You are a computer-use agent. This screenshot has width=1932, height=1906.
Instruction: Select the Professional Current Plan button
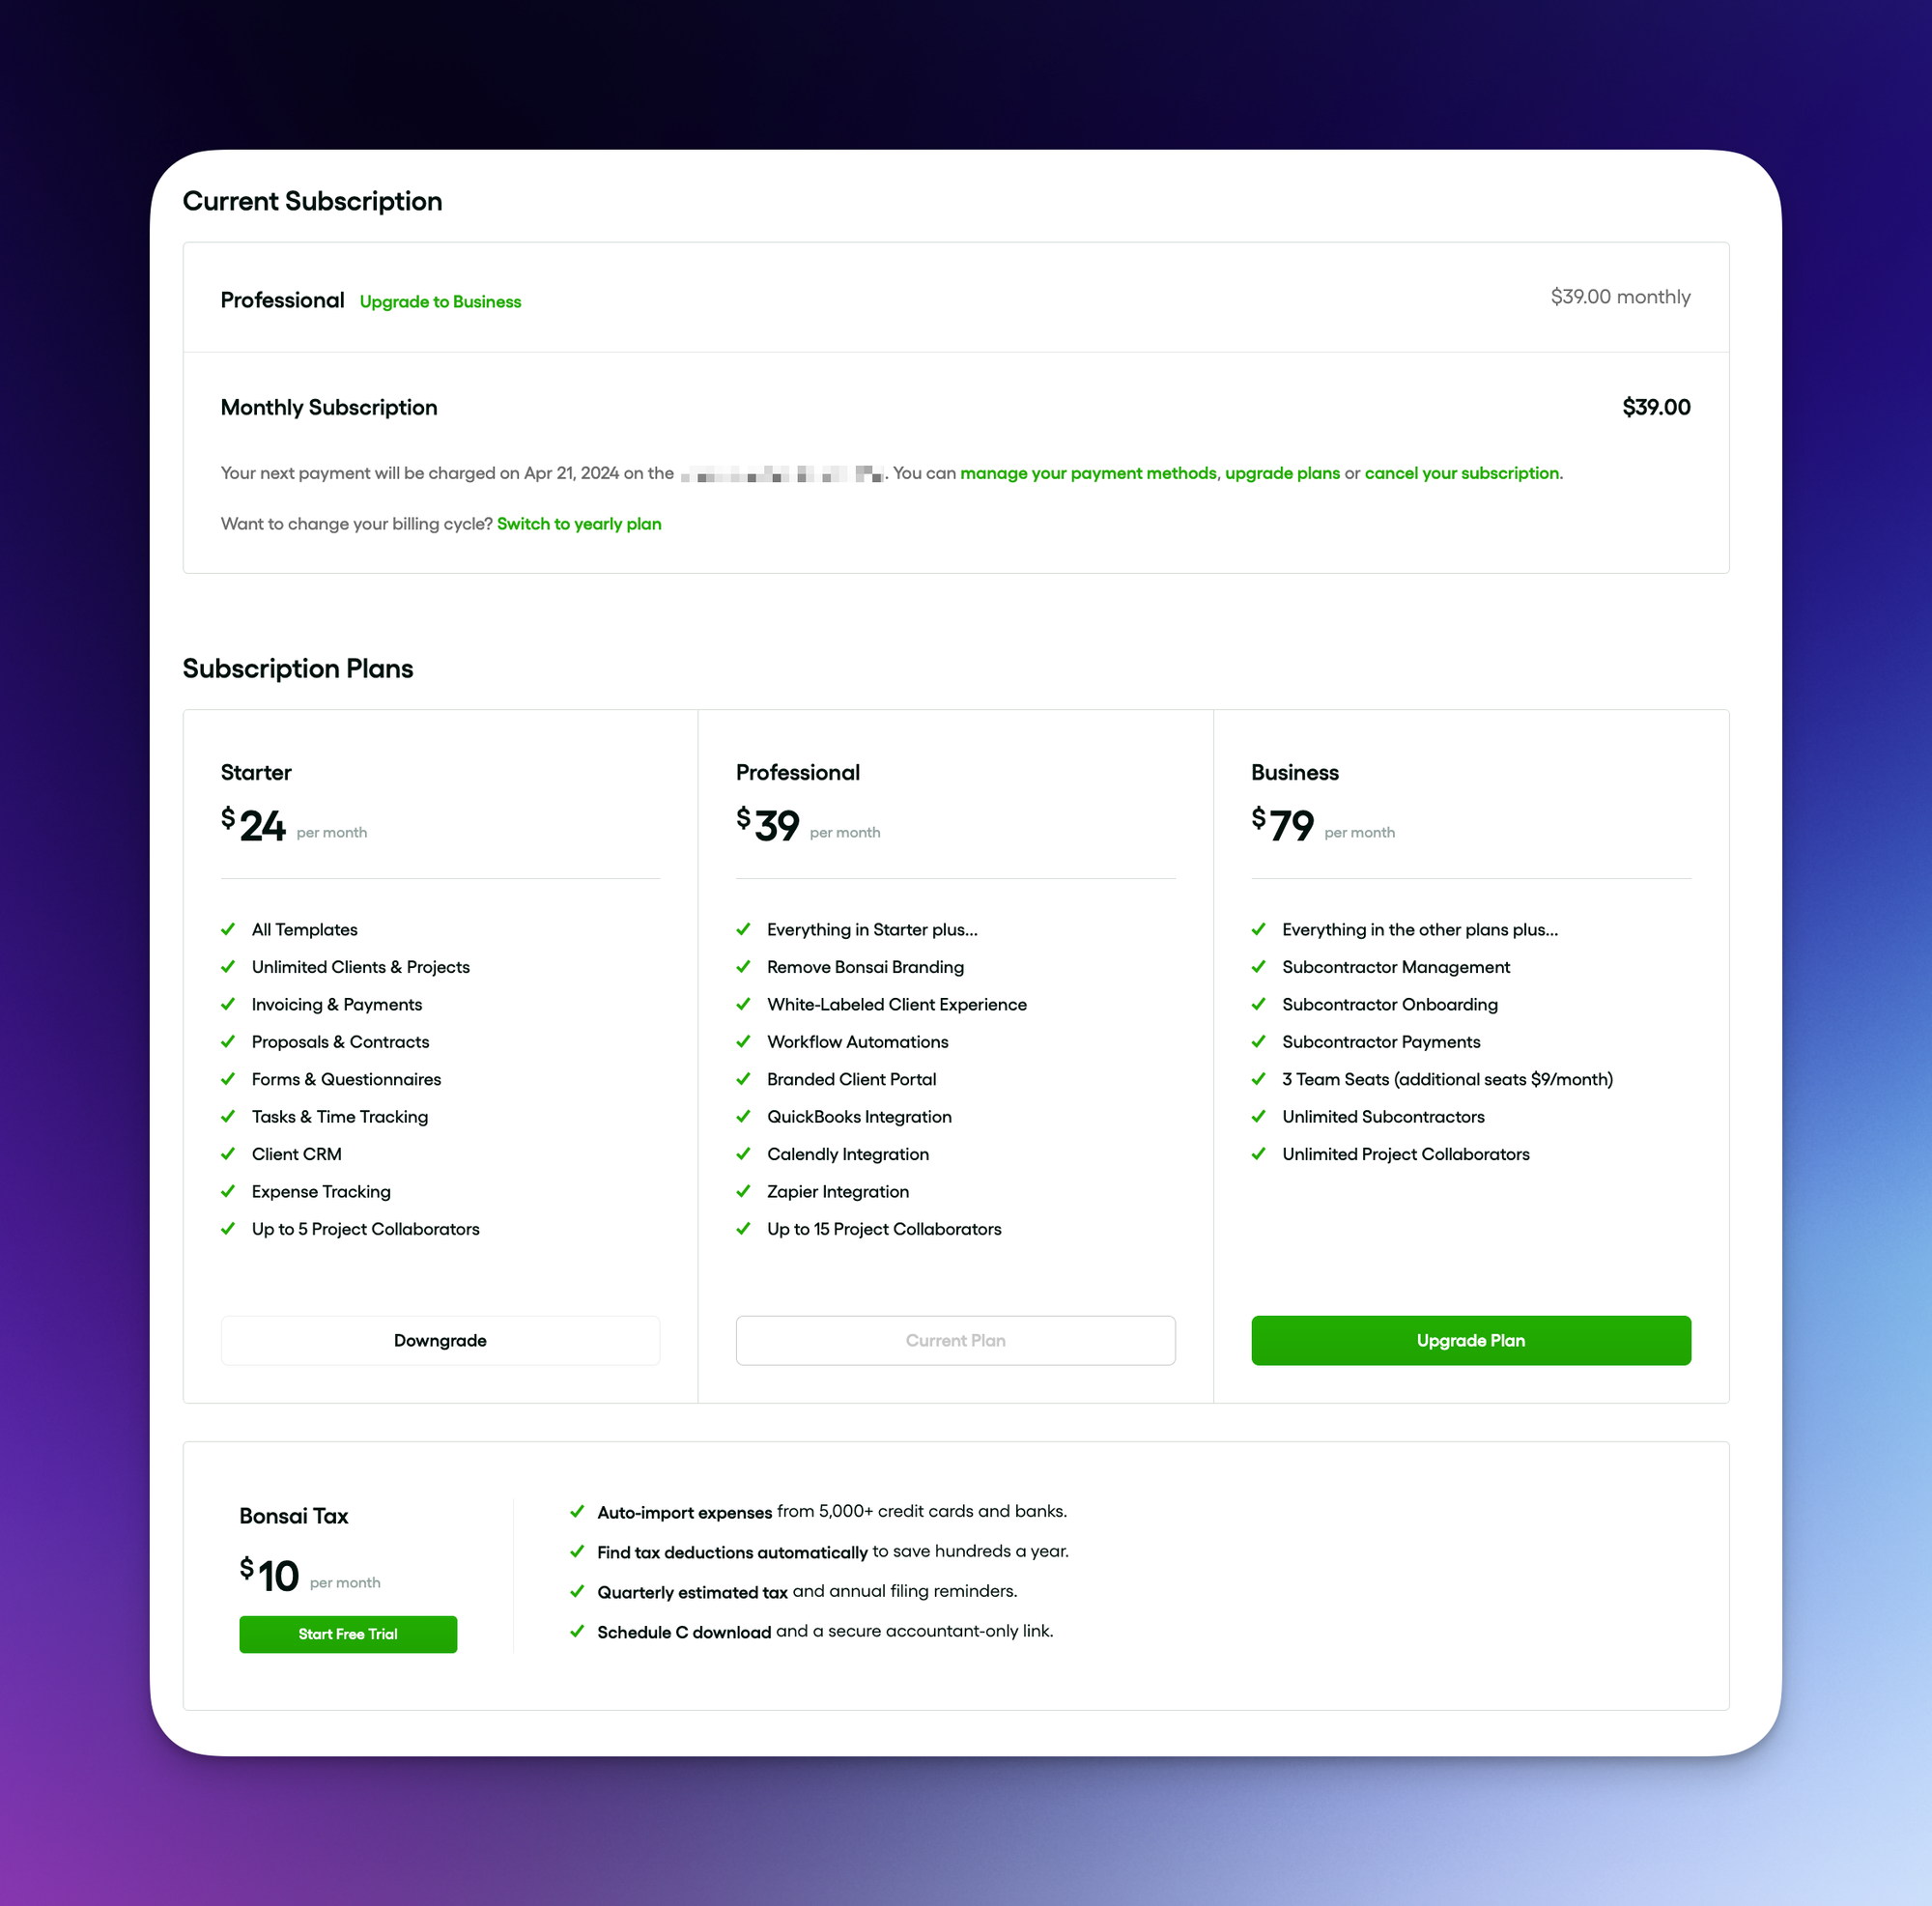point(954,1339)
